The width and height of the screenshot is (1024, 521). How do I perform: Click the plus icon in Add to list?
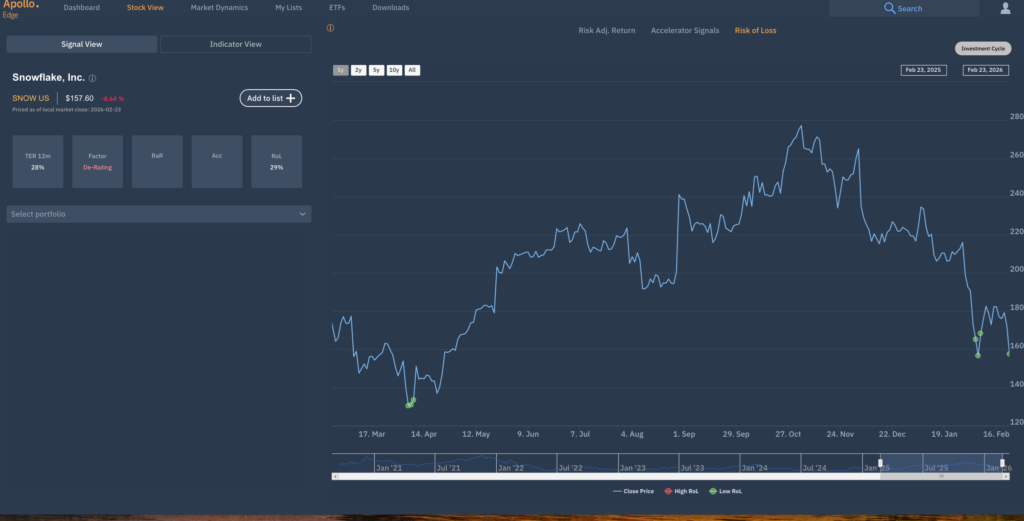point(291,98)
